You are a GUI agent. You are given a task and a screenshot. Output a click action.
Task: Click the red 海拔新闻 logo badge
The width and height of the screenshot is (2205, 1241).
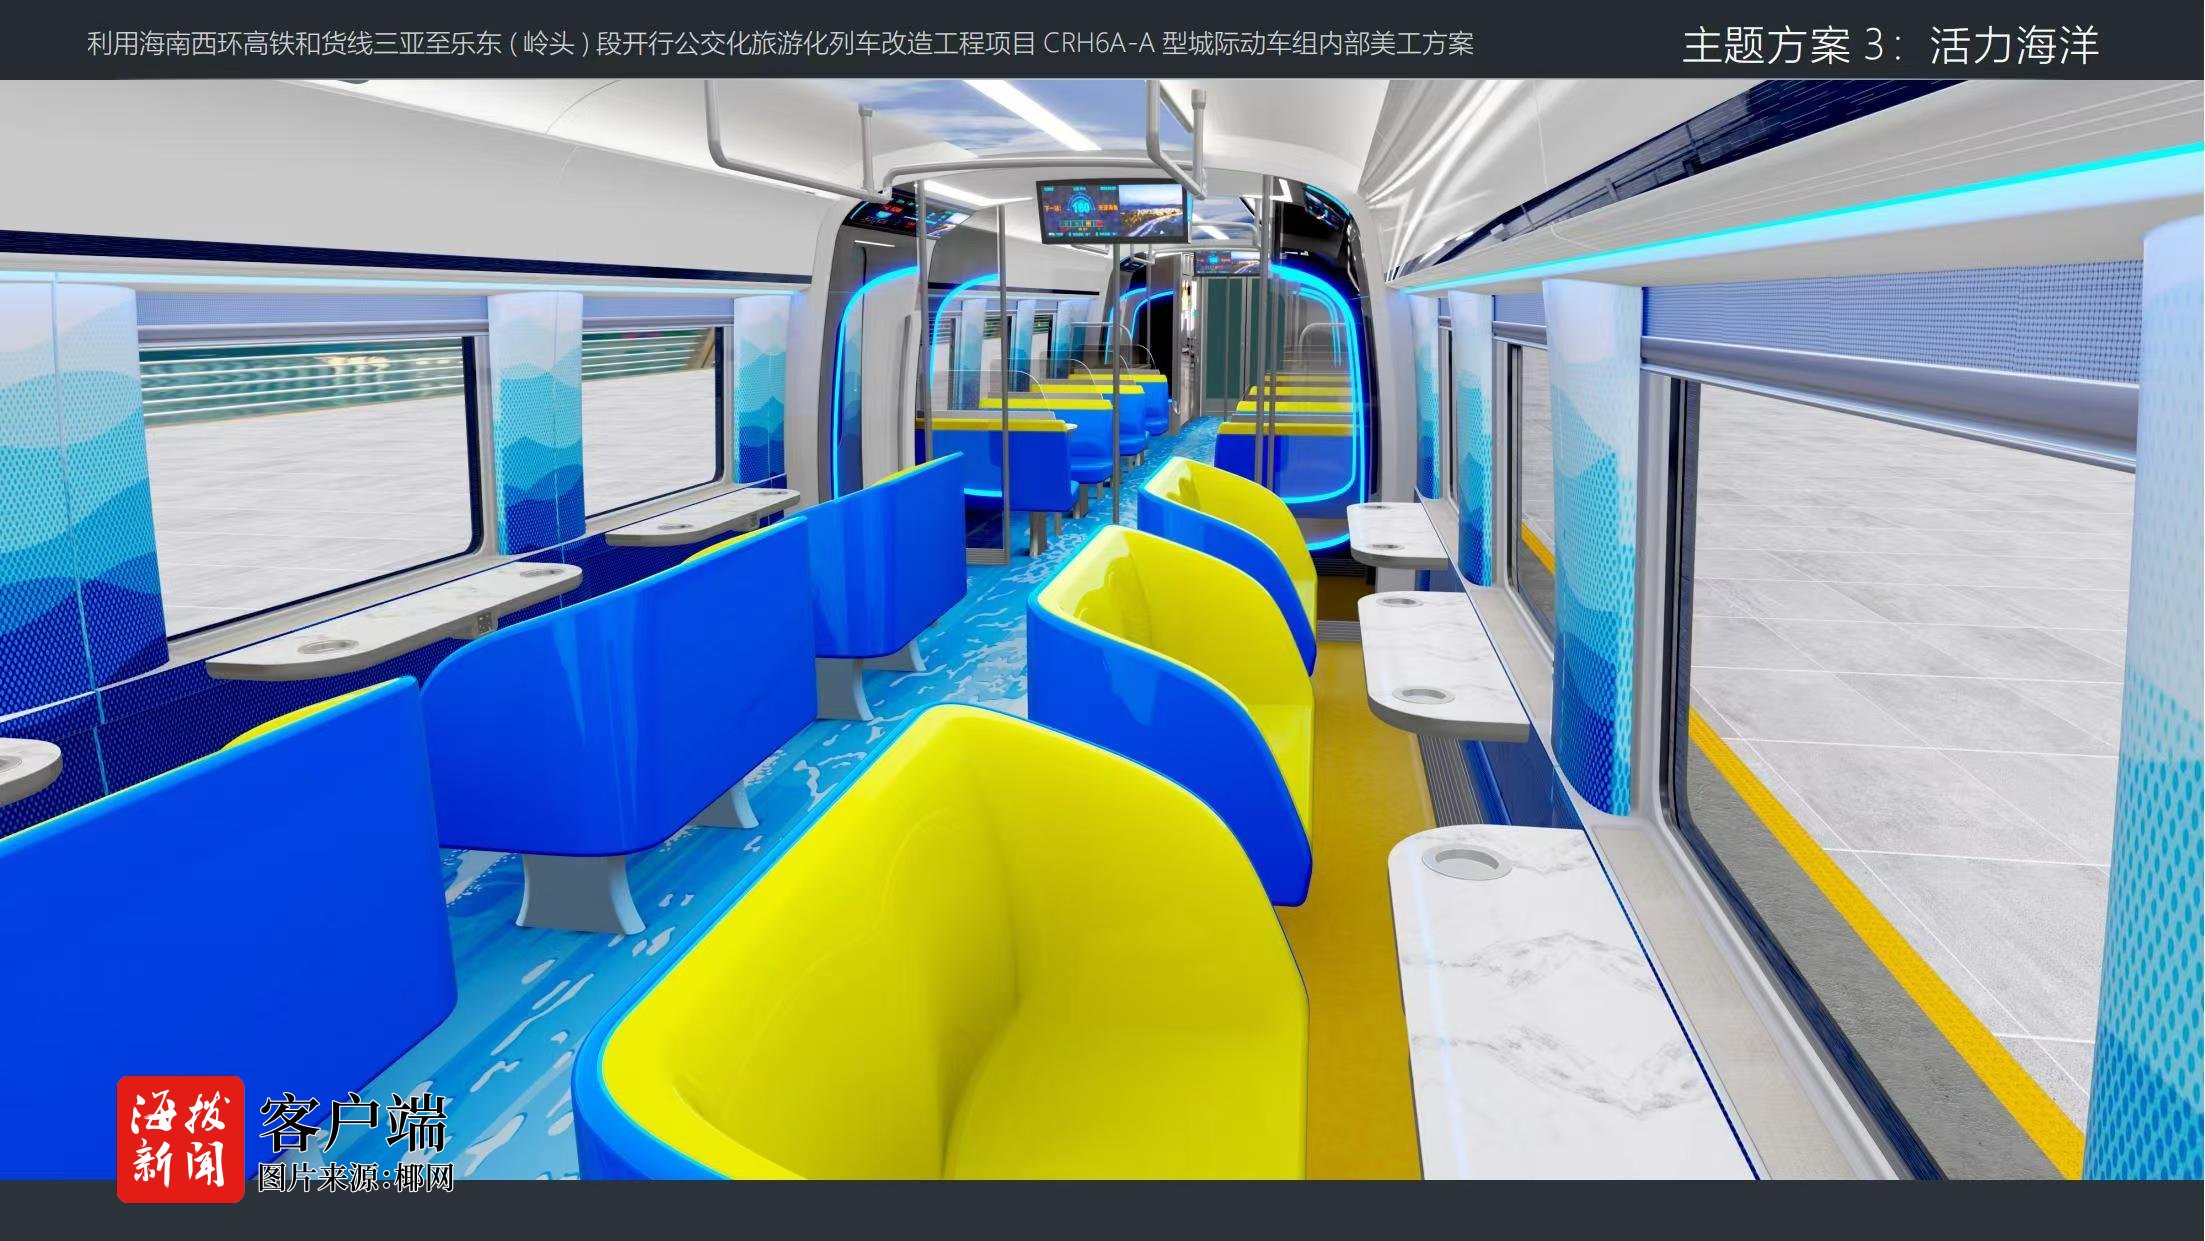pos(180,1138)
